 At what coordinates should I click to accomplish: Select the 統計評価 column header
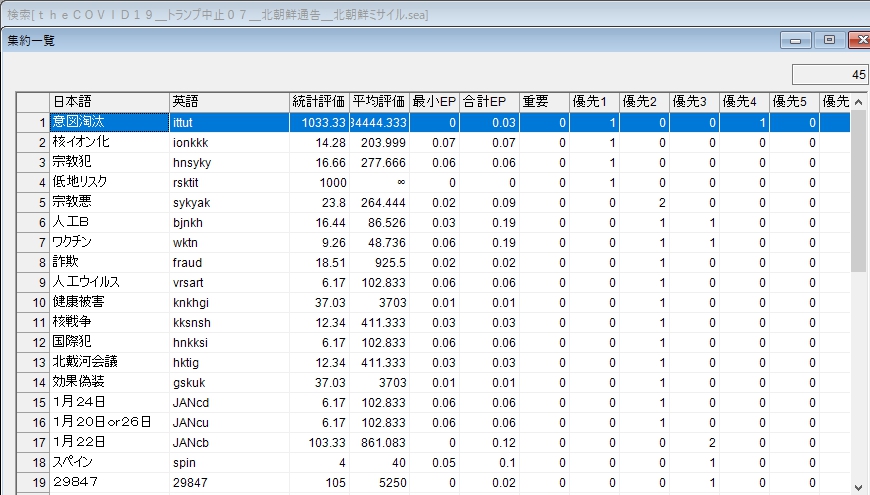coord(319,102)
